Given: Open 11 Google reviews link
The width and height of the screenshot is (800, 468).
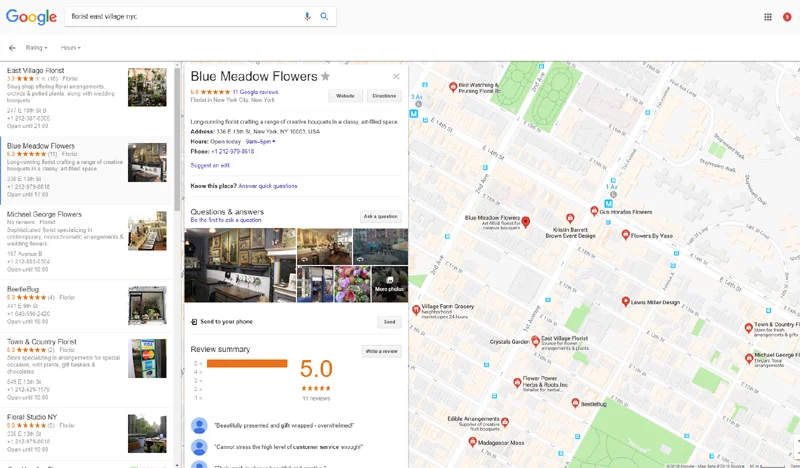Looking at the screenshot, I should pos(255,92).
